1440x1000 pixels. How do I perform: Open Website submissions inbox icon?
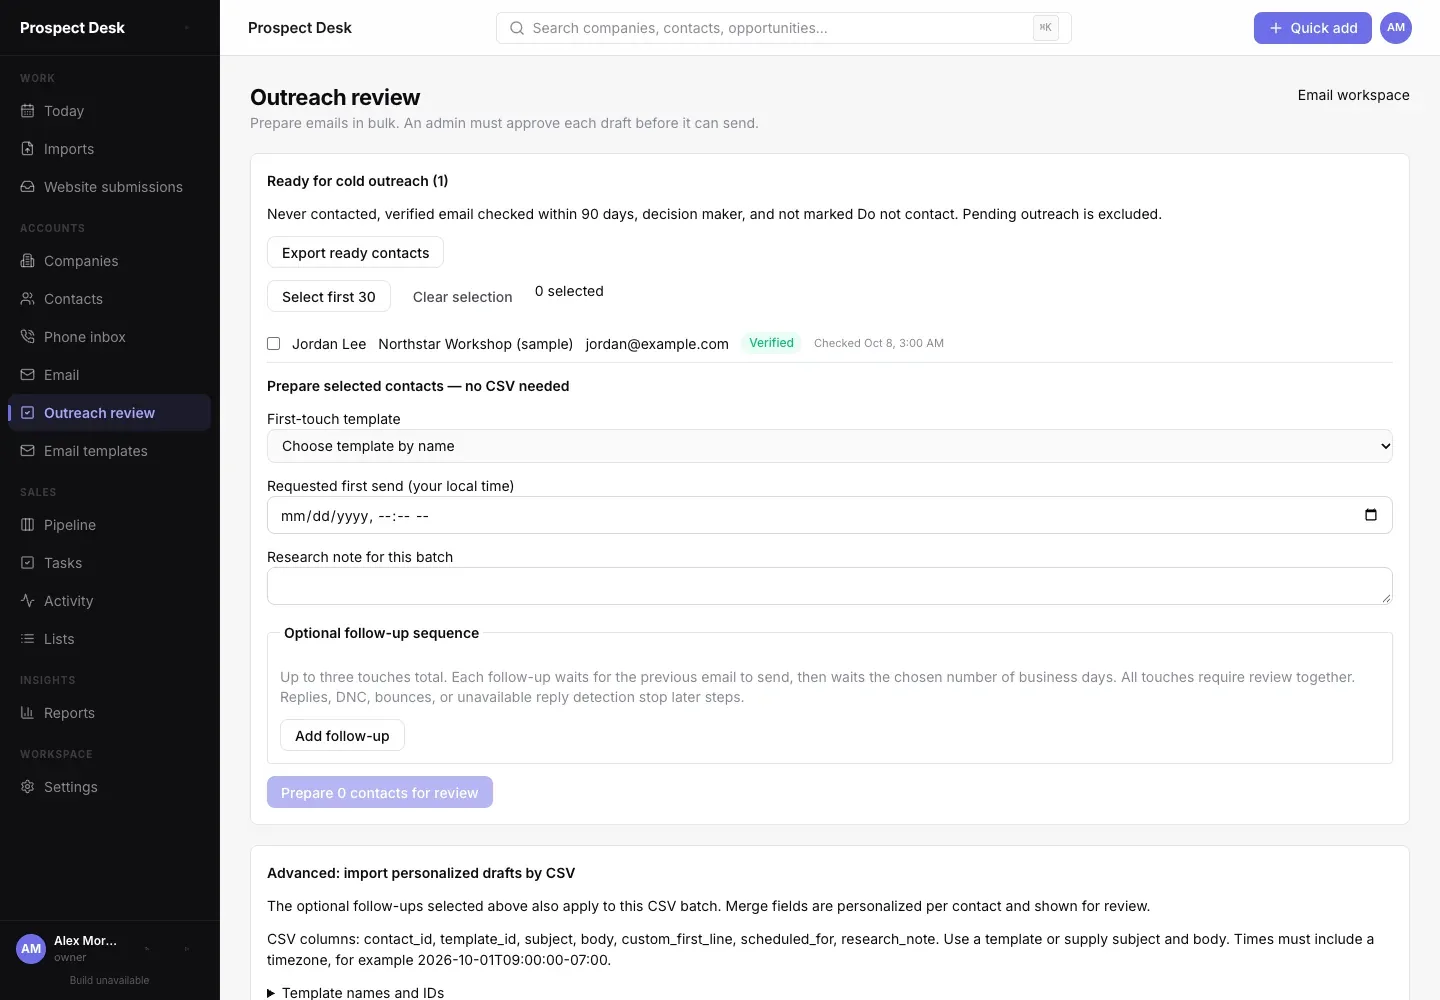[x=28, y=187]
